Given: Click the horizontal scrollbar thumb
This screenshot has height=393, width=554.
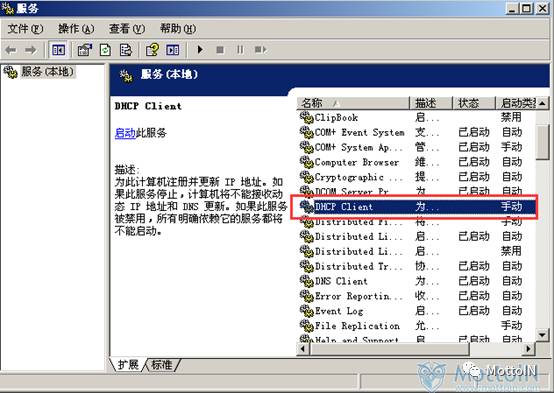Looking at the screenshot, I should click(x=389, y=349).
